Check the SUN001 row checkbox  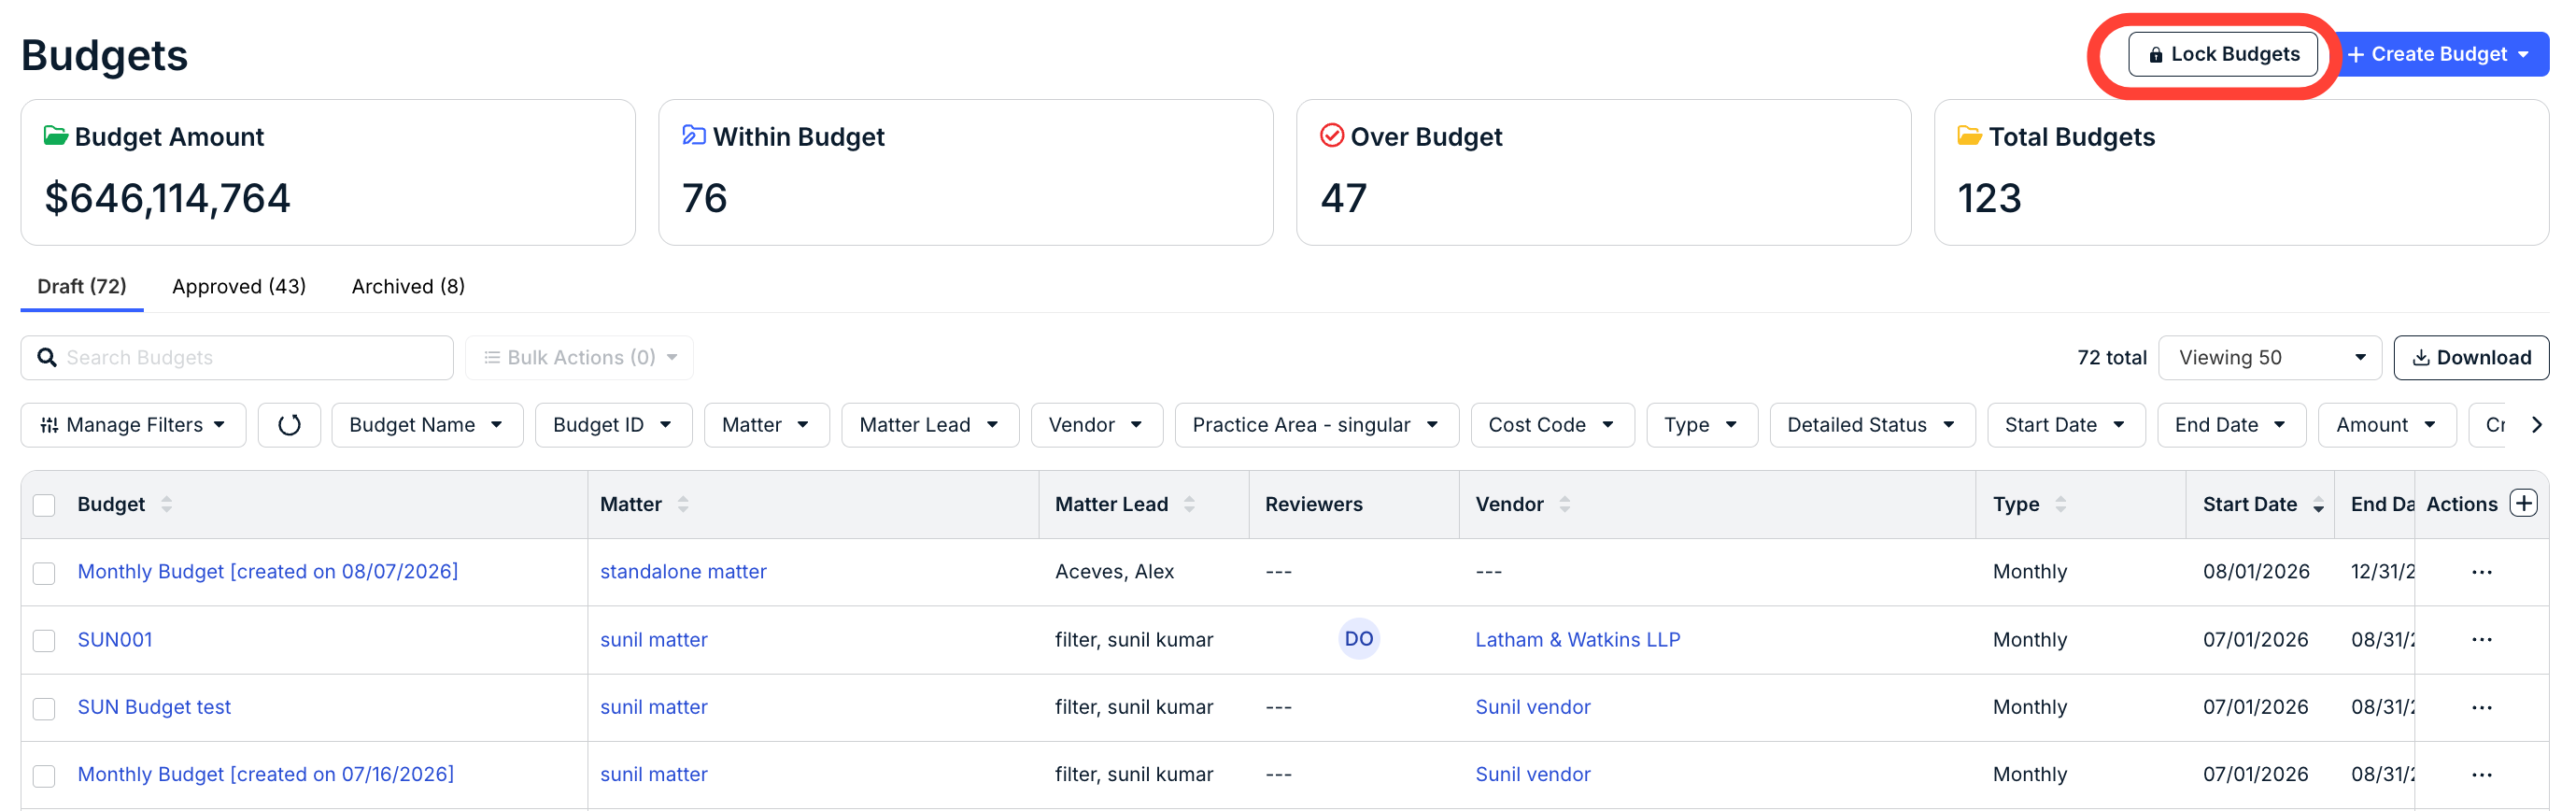click(x=44, y=641)
